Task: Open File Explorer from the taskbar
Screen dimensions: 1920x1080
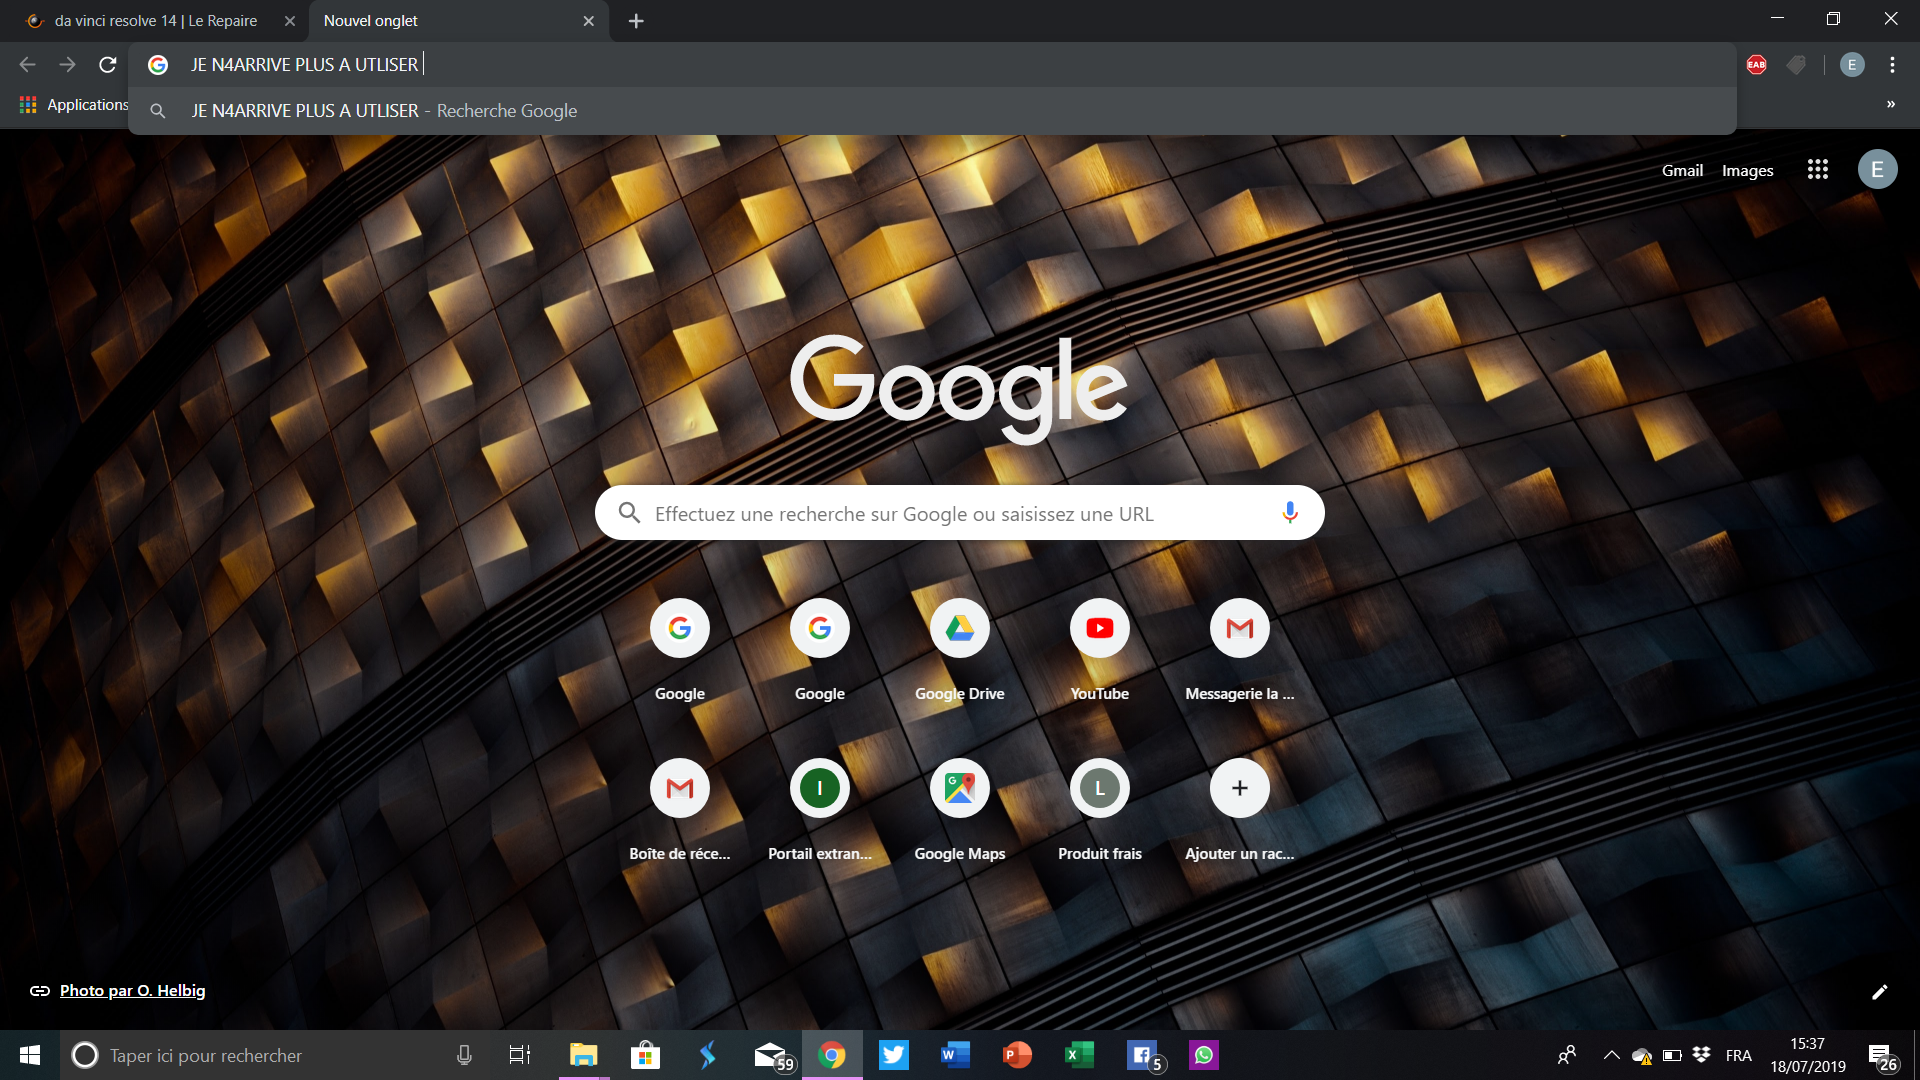Action: point(584,1055)
